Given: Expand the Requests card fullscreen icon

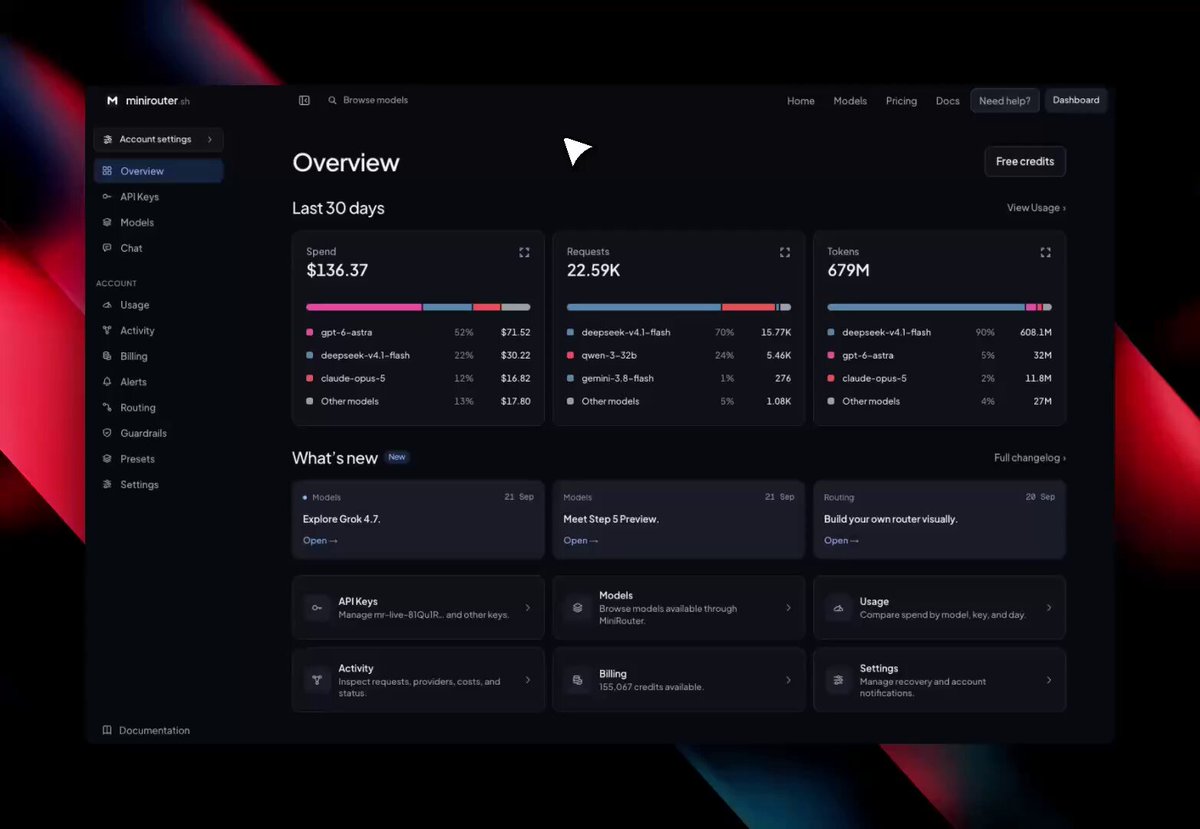Looking at the screenshot, I should coord(785,253).
